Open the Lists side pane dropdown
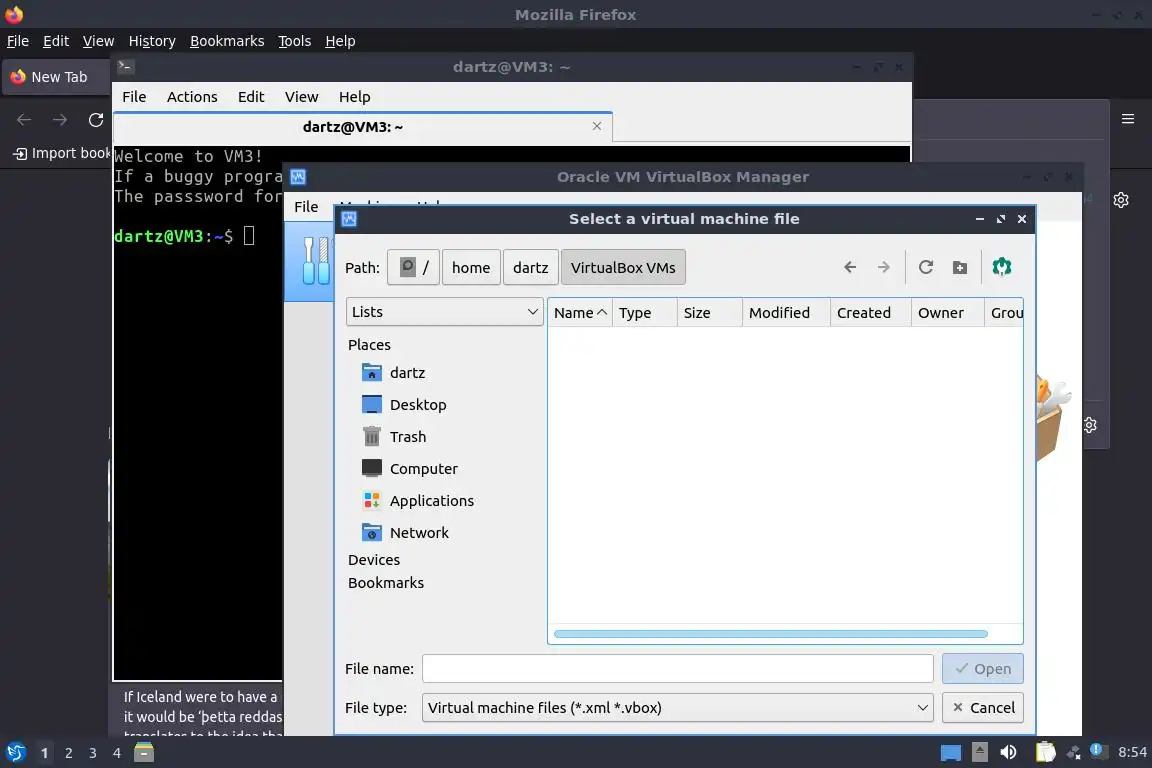 coord(444,312)
